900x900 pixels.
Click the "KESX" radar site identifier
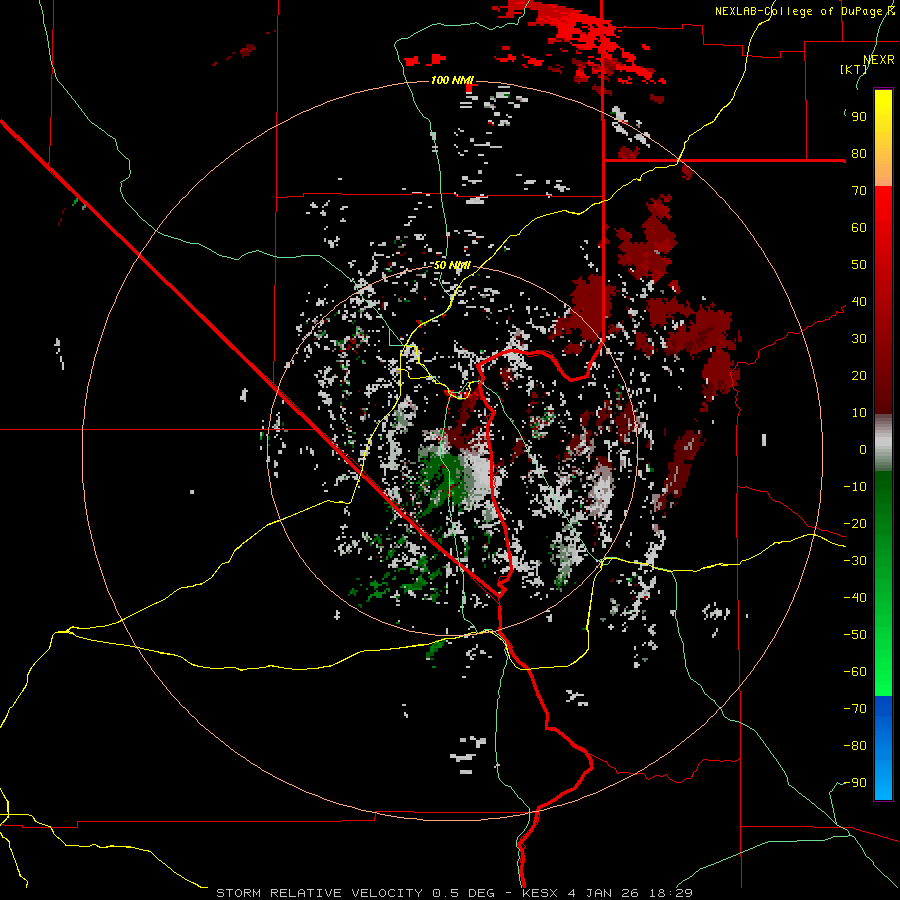540,893
